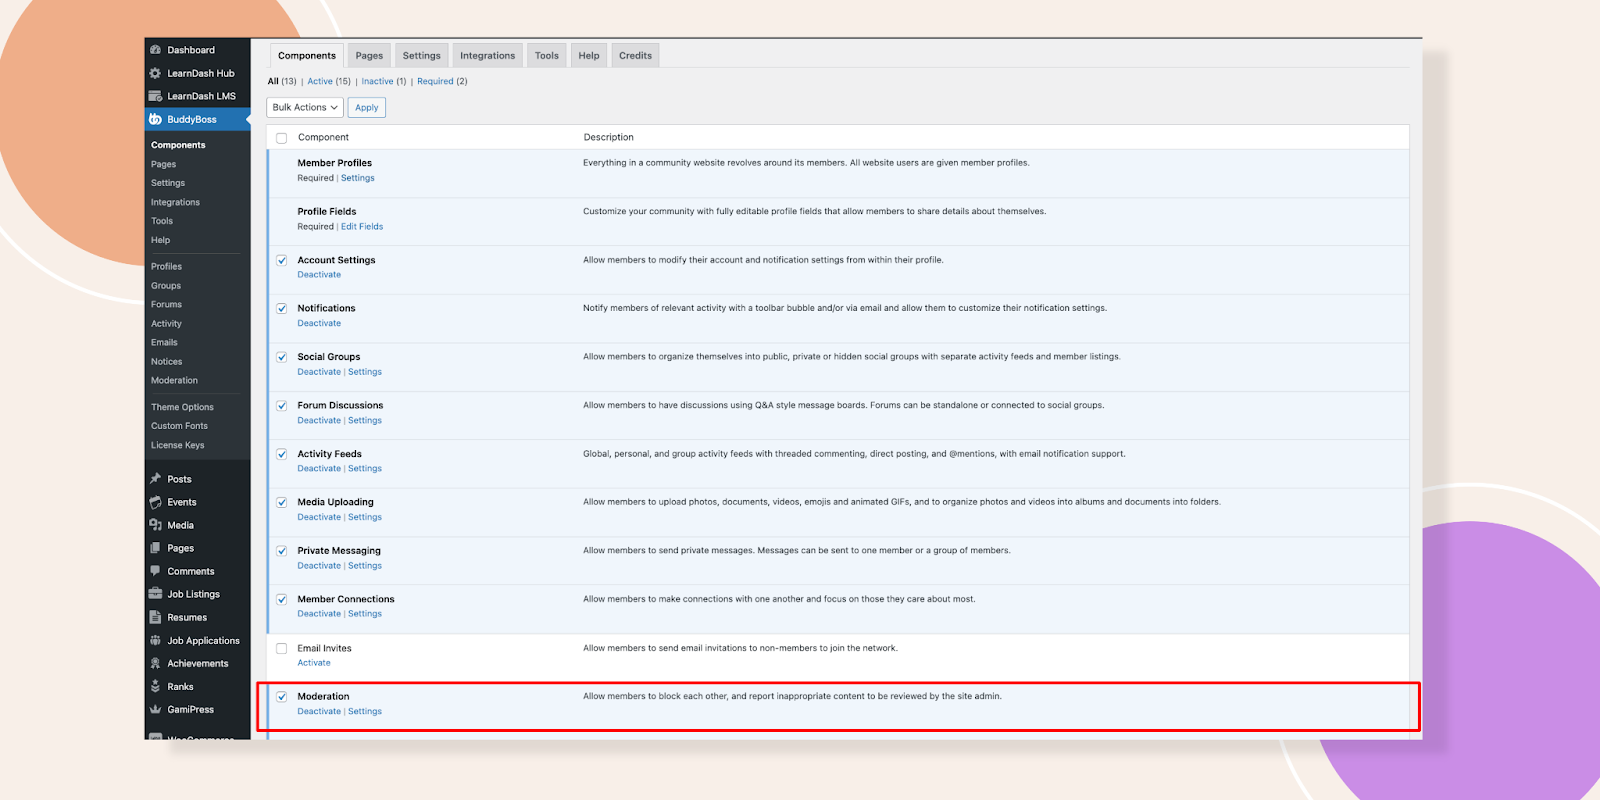
Task: Uncheck the Moderation component checkbox
Action: click(282, 697)
